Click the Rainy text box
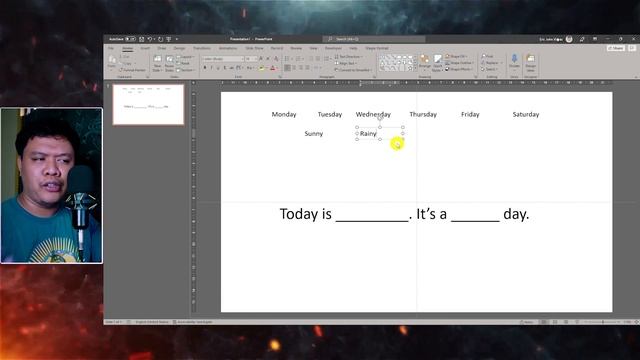Viewport: 640px width, 360px height. pos(380,133)
